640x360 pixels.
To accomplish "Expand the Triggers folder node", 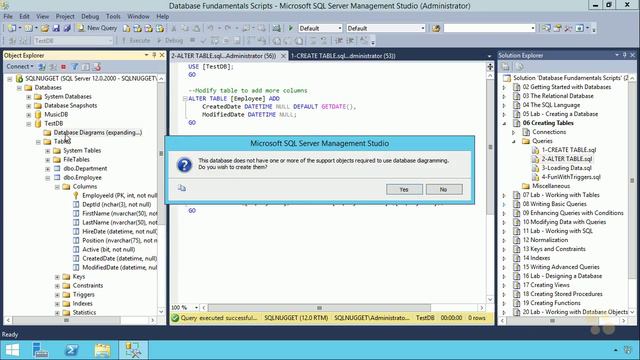I will 57,295.
